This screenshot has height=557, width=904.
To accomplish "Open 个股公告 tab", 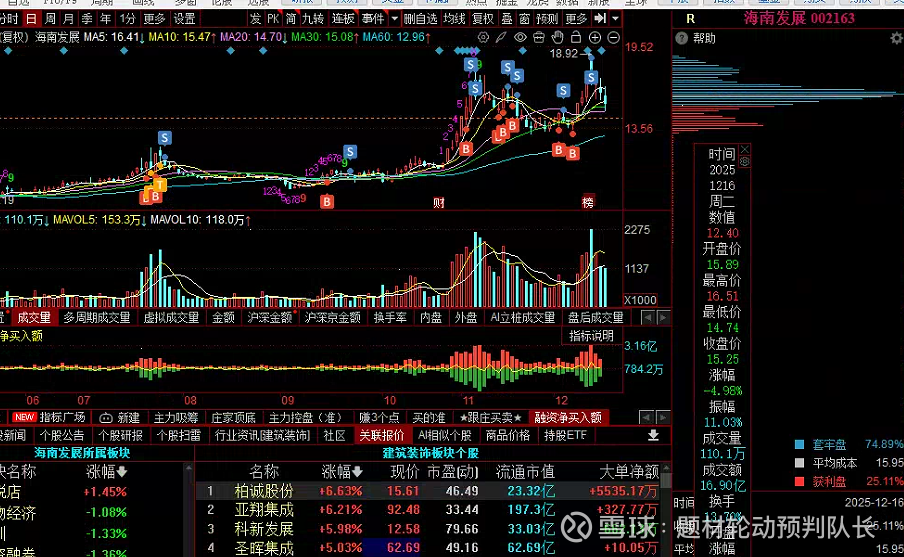I will pyautogui.click(x=62, y=435).
